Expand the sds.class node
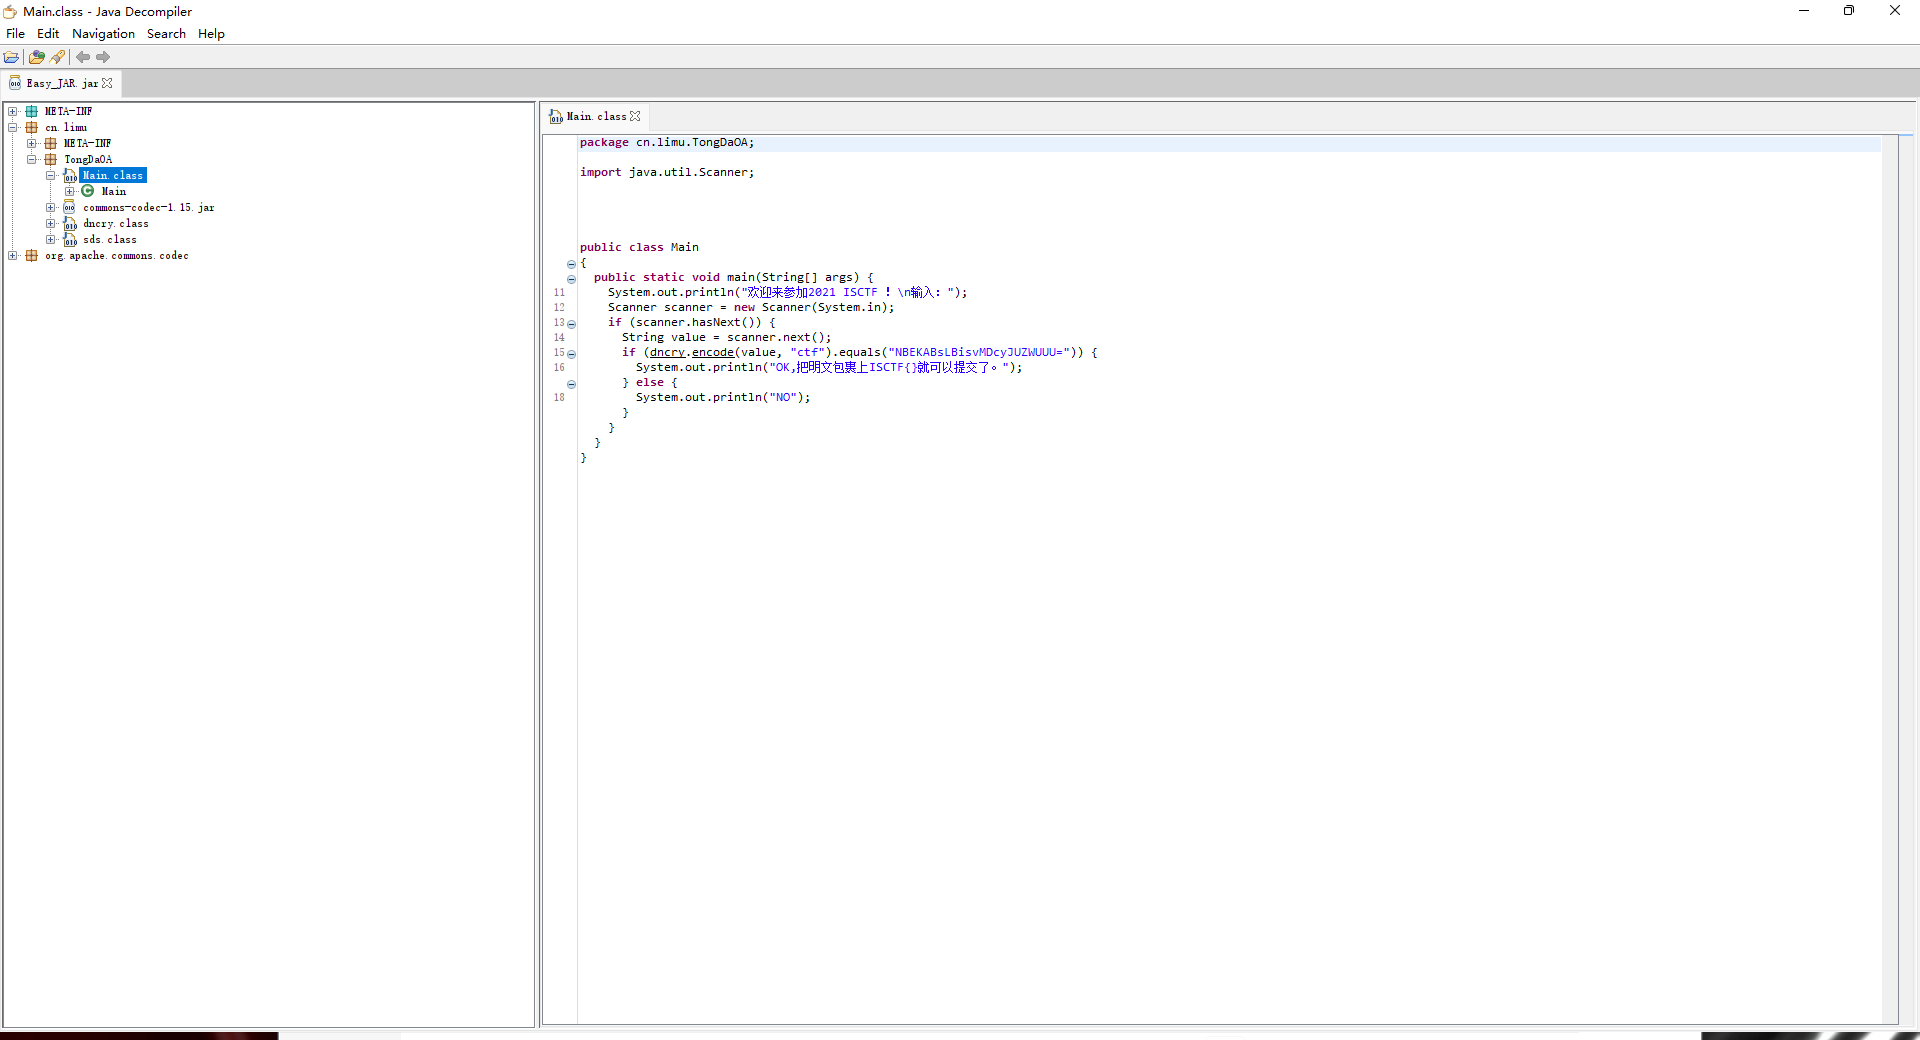Screen dimensions: 1920x1040 pos(51,239)
